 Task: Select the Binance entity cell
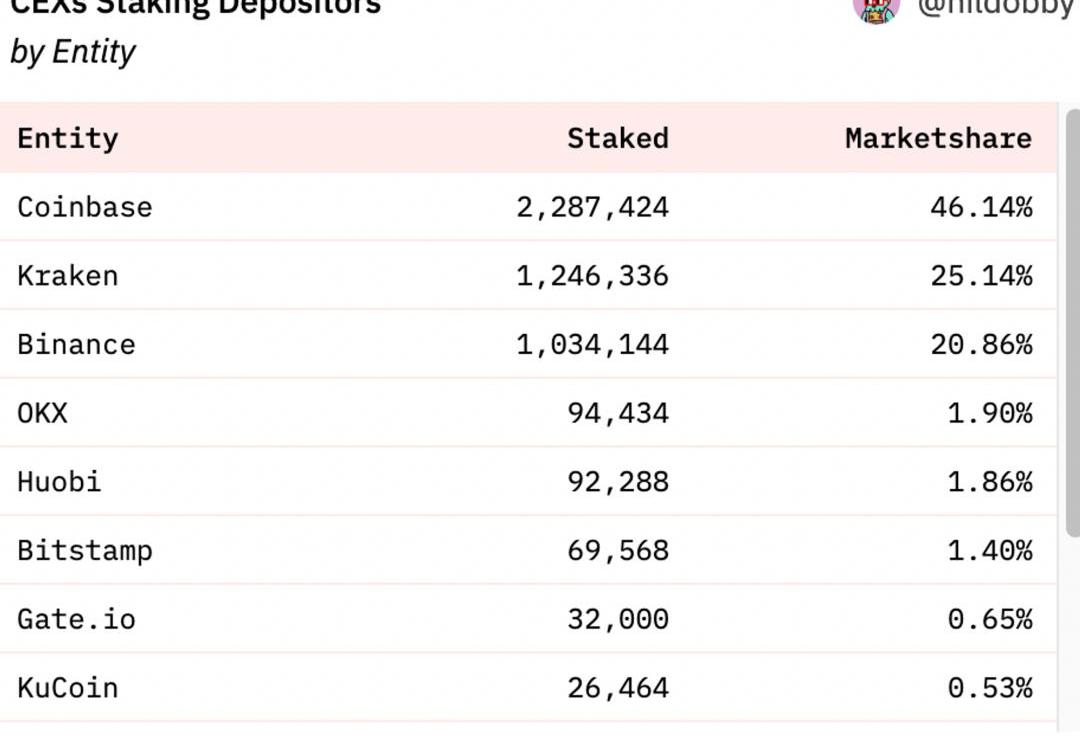tap(76, 344)
